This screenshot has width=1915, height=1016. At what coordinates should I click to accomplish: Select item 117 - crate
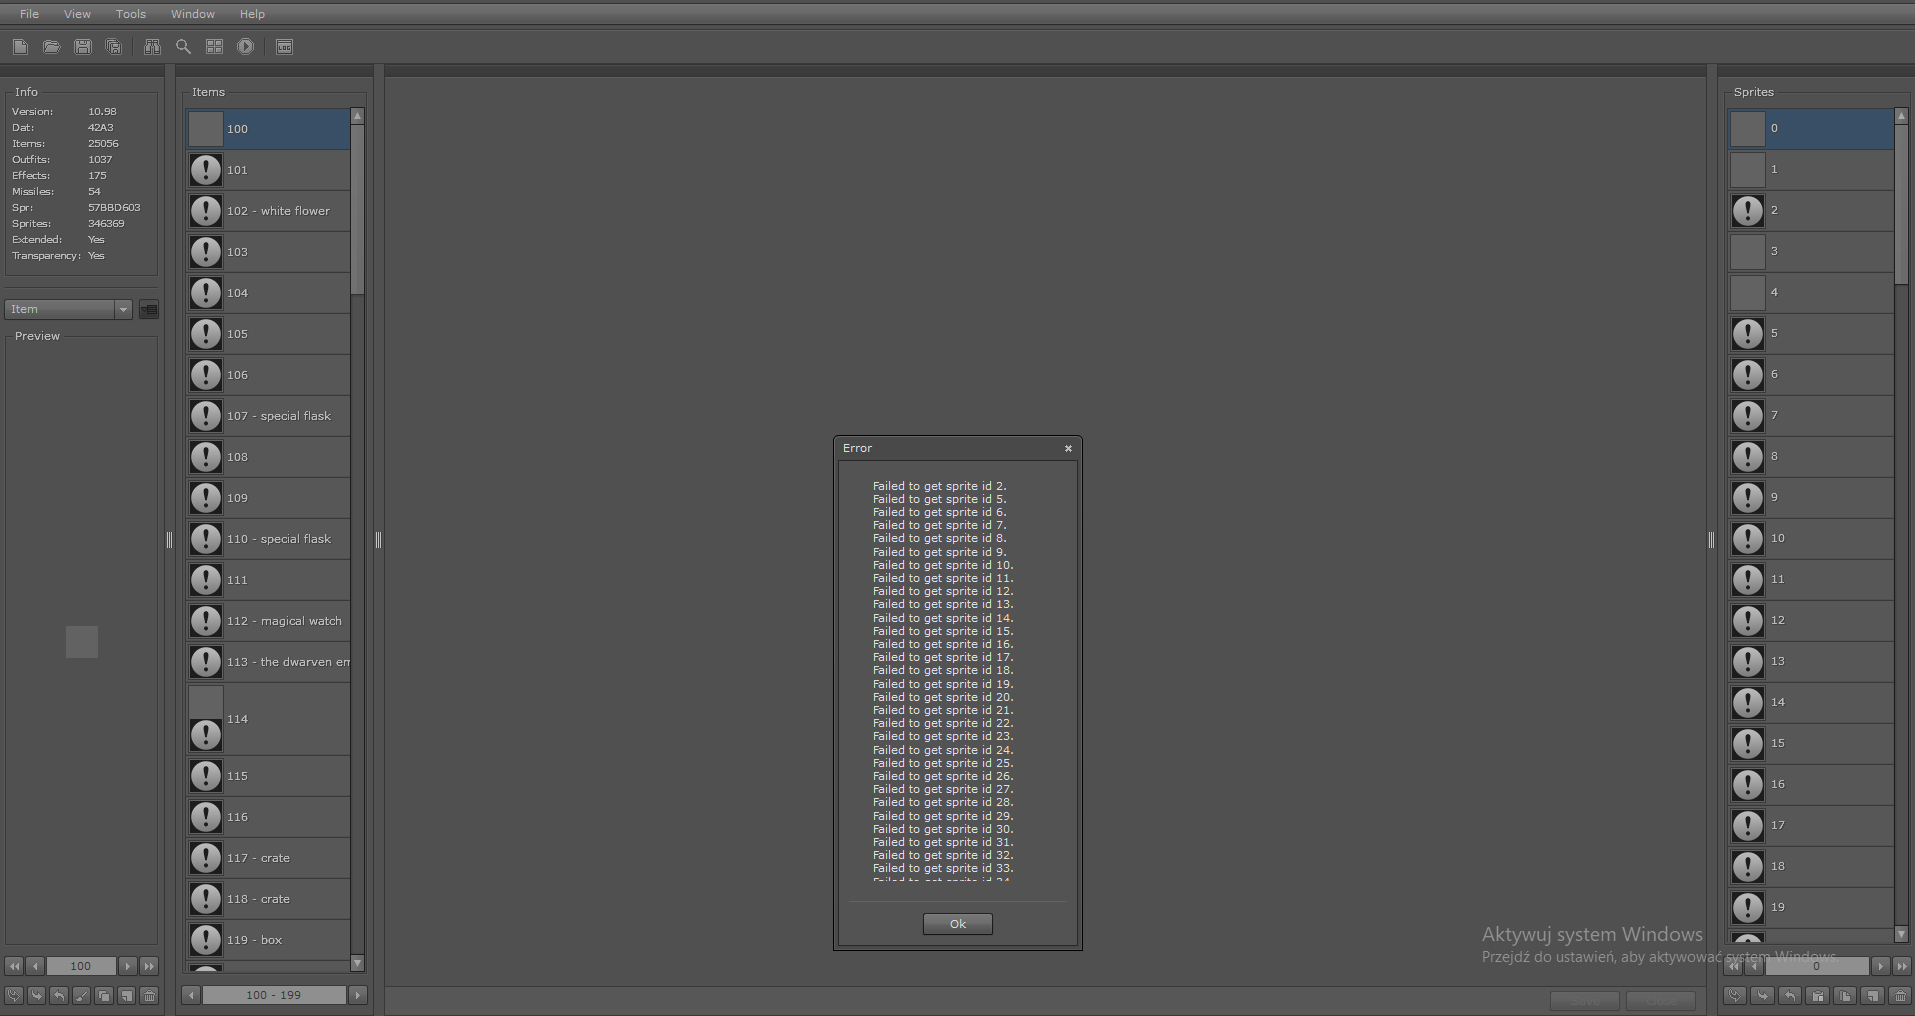click(268, 858)
